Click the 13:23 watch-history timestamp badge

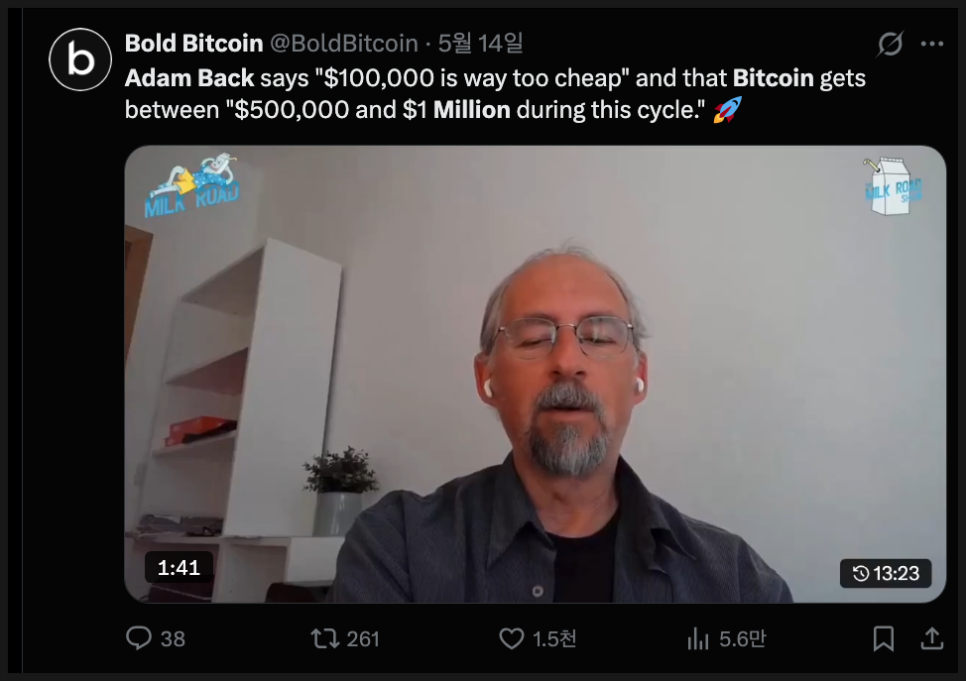click(885, 573)
